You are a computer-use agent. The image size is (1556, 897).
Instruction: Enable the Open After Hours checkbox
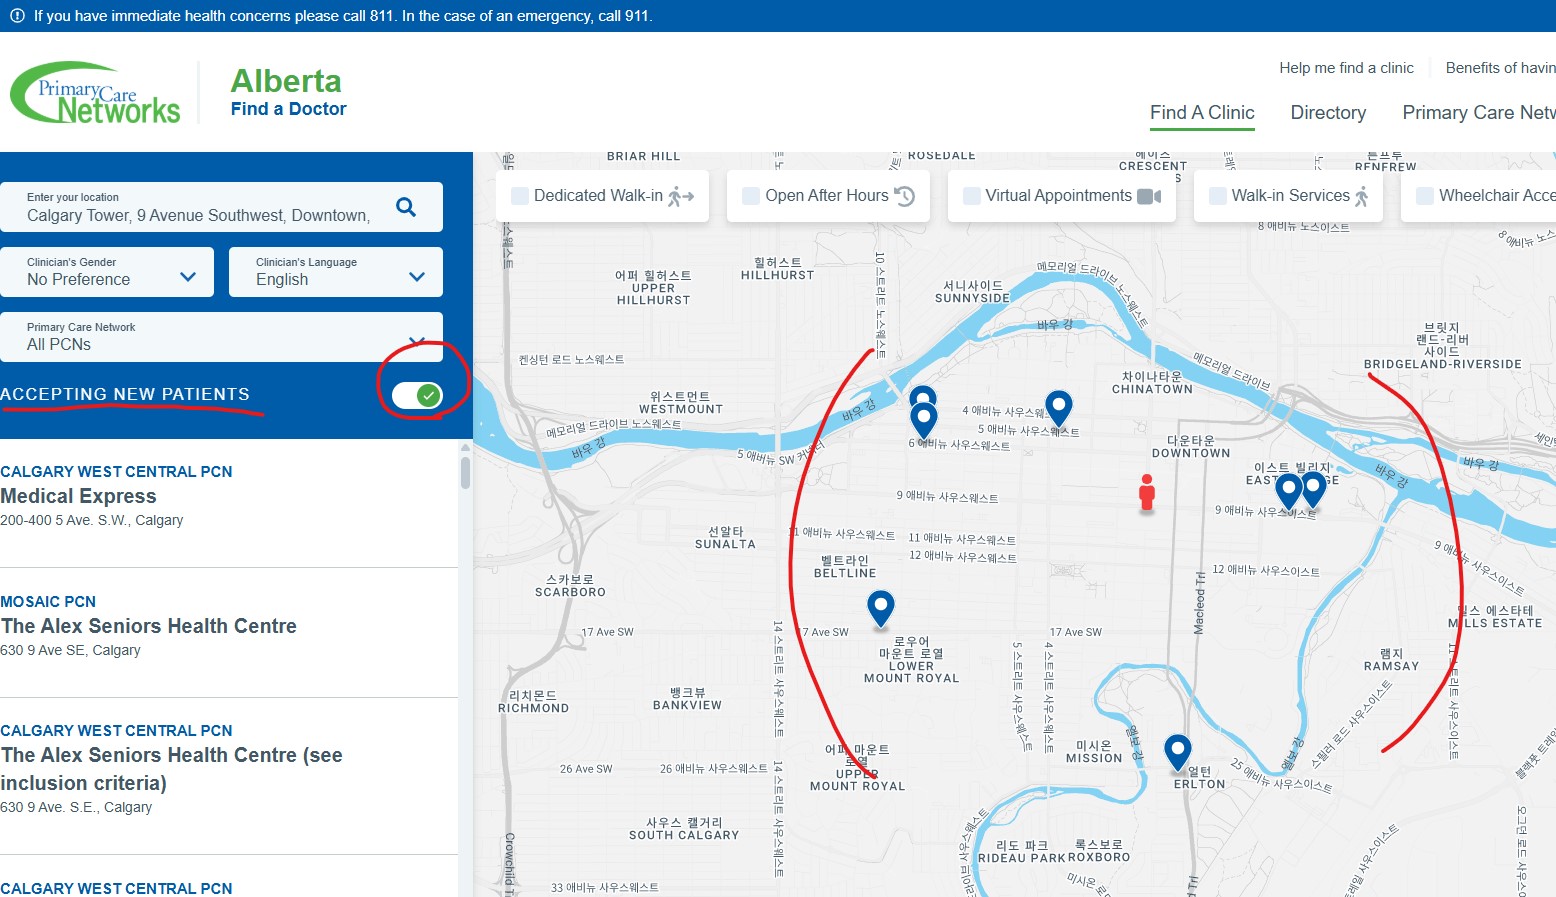[x=751, y=196]
